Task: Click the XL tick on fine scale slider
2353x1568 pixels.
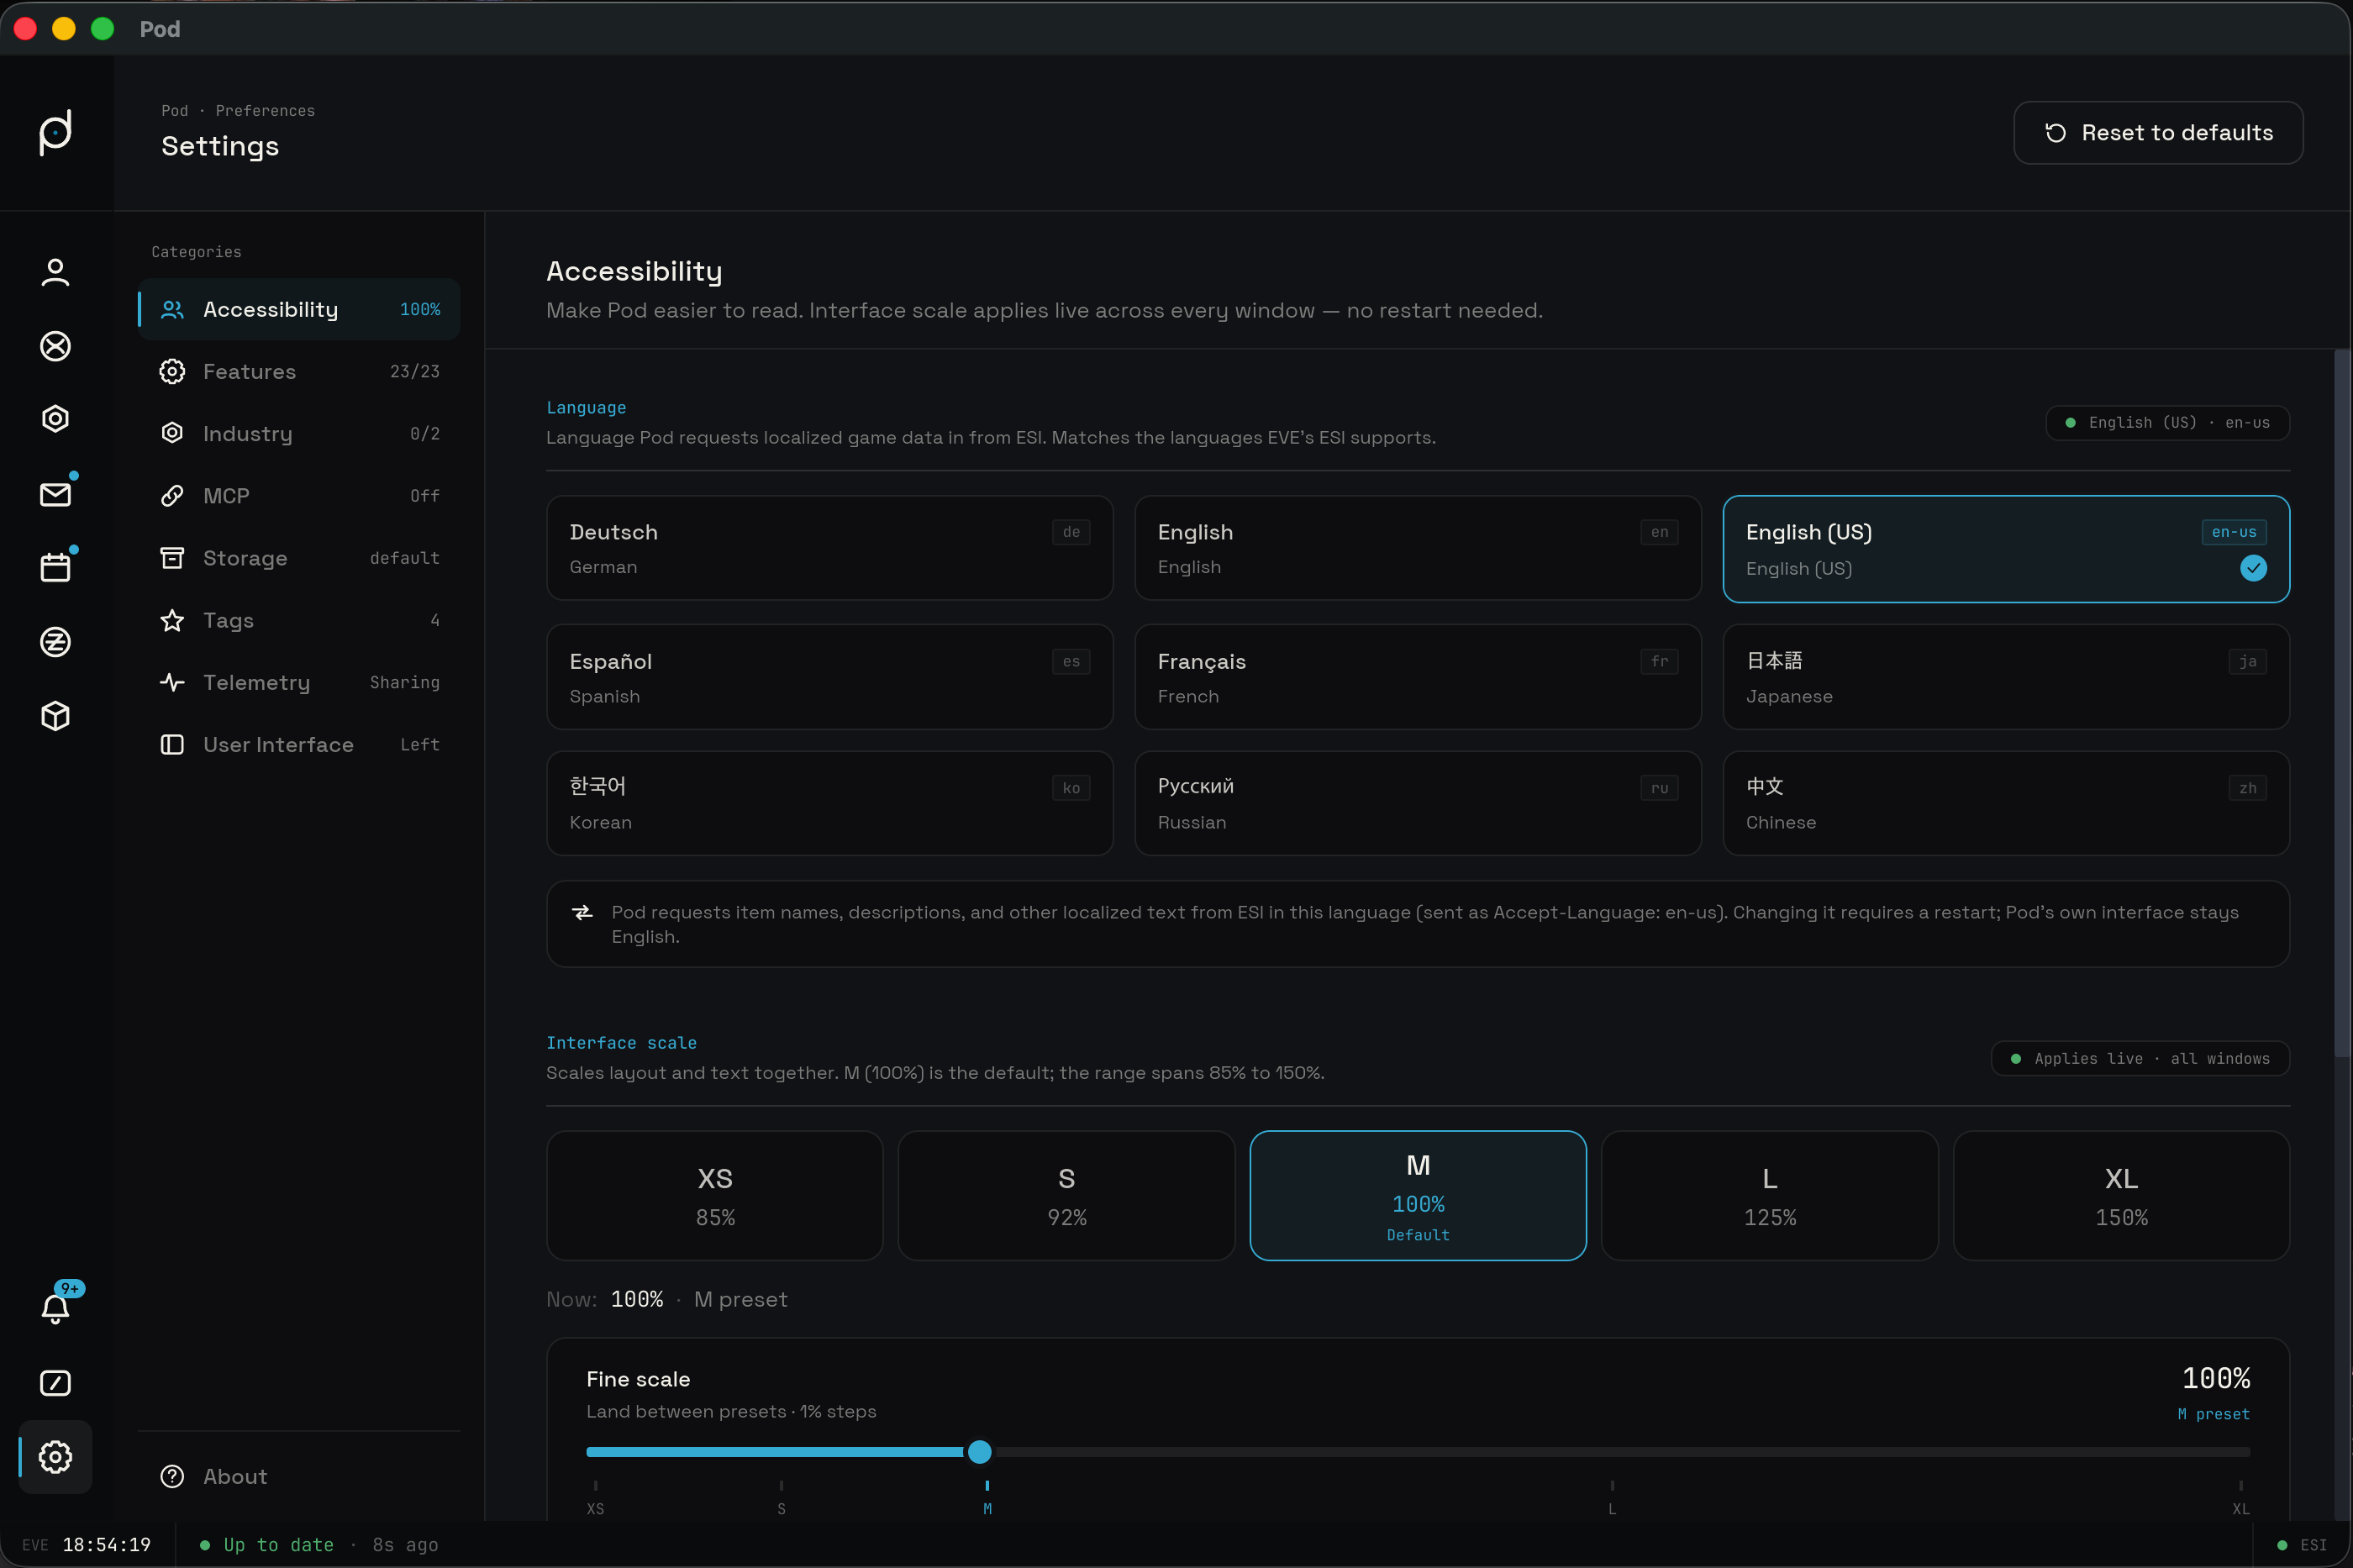Action: (x=2241, y=1498)
